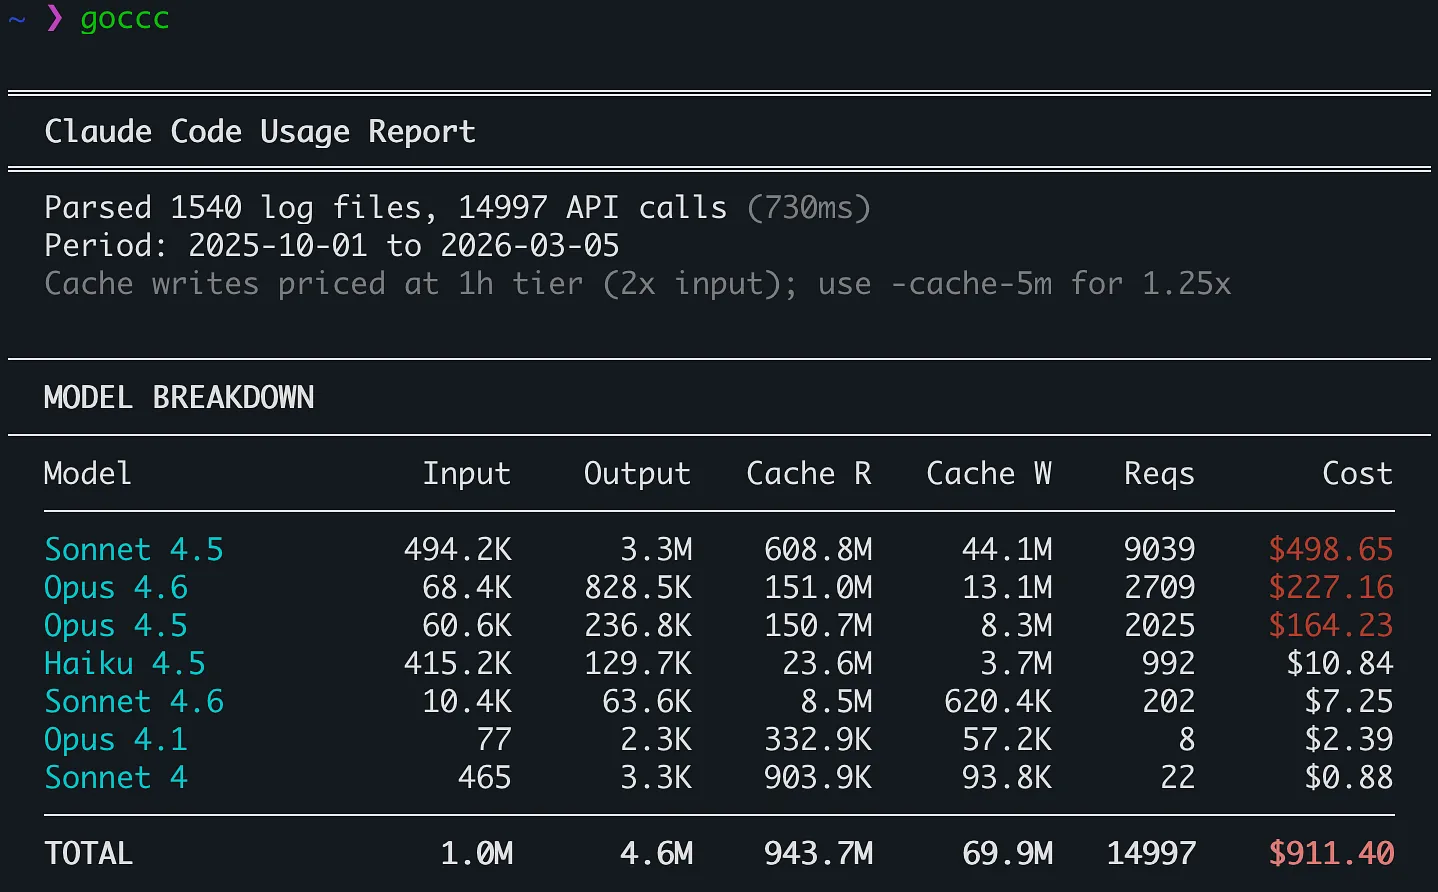Click the Opus 4.1 model name
Screen dimensions: 1438x892
click(x=116, y=739)
